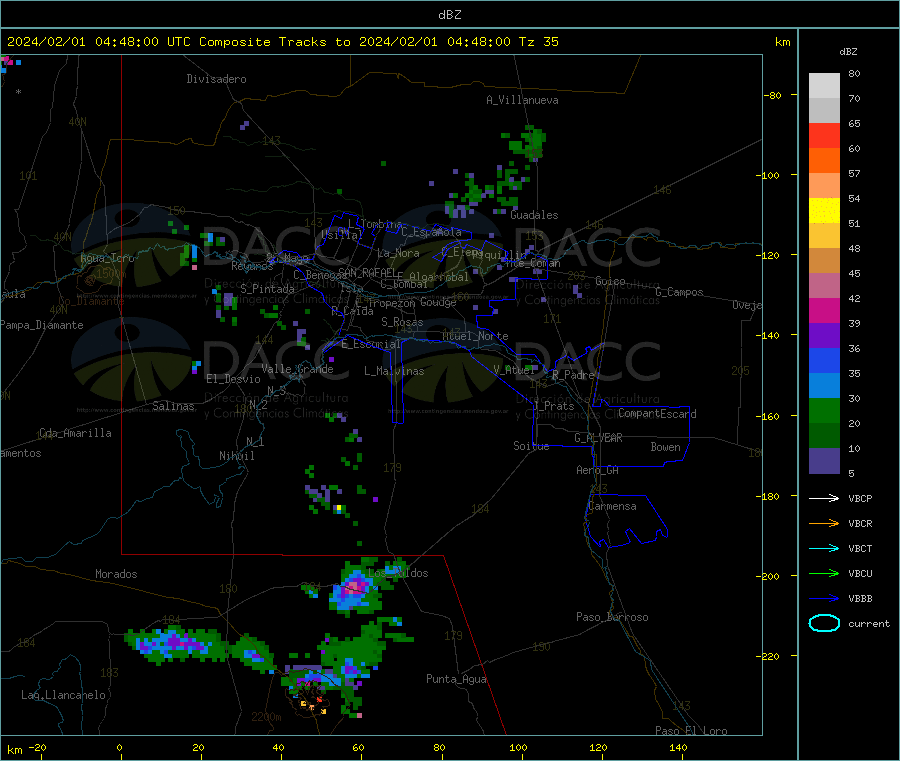
Task: Click the Salinas map label
Action: (173, 406)
